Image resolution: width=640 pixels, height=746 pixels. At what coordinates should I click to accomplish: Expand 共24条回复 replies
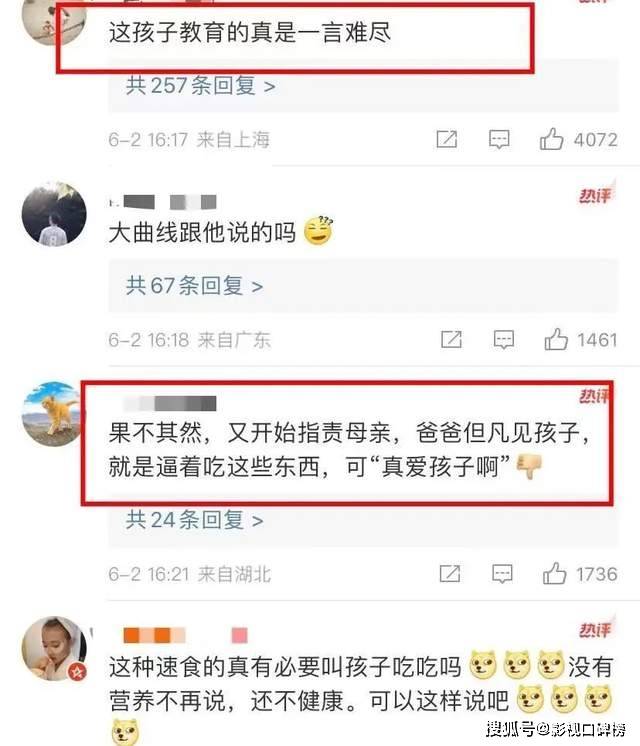coord(194,520)
